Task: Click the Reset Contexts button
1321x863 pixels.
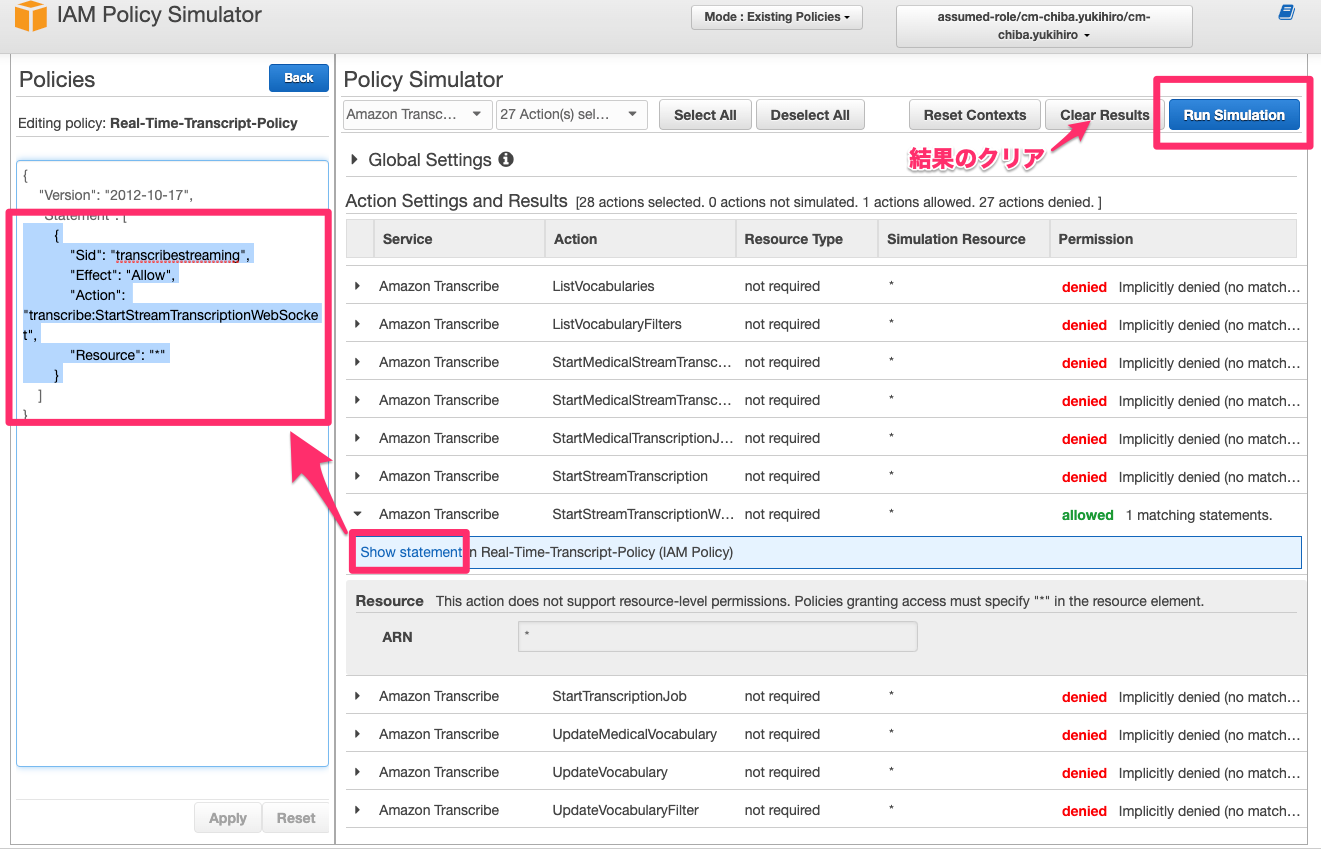Action: pyautogui.click(x=974, y=114)
